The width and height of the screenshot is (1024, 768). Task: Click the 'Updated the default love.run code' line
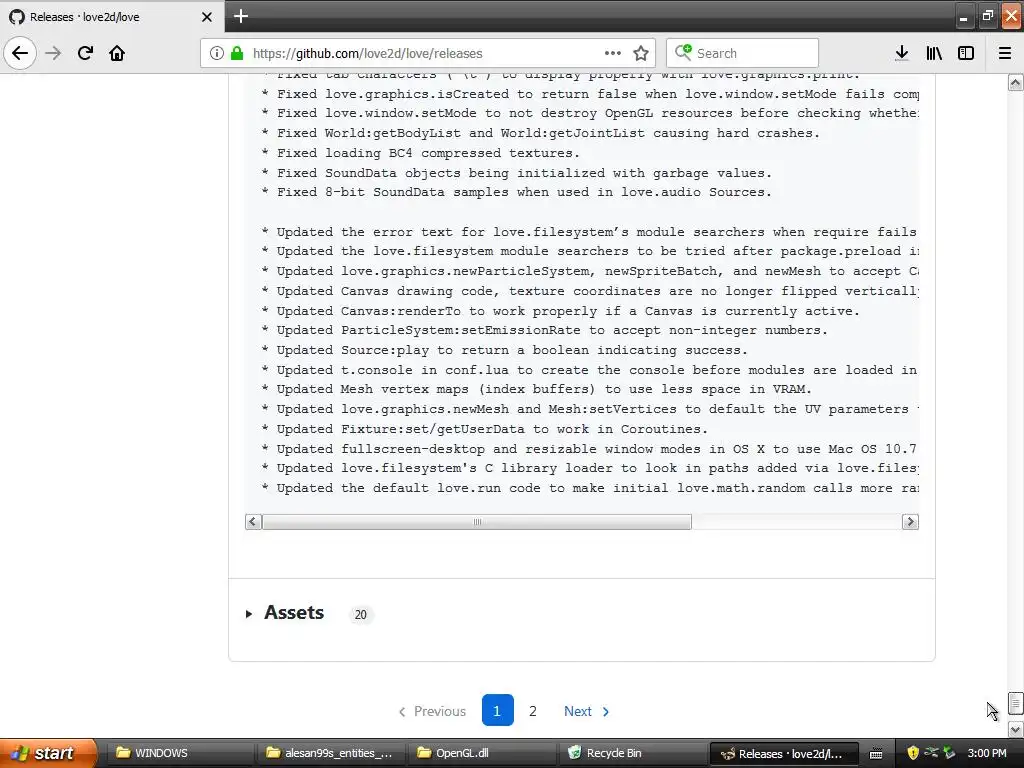[x=589, y=488]
